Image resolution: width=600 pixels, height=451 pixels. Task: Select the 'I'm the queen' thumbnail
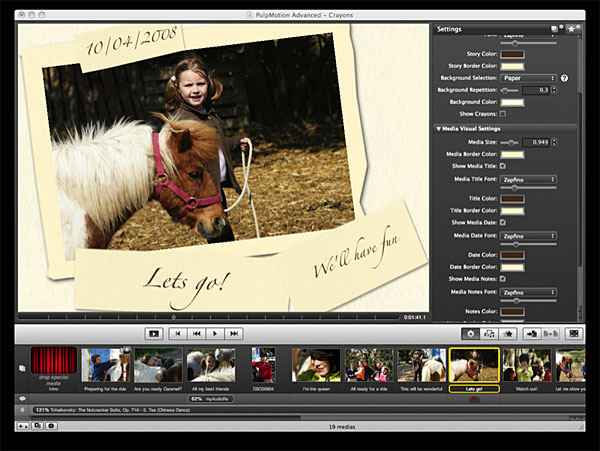[316, 365]
